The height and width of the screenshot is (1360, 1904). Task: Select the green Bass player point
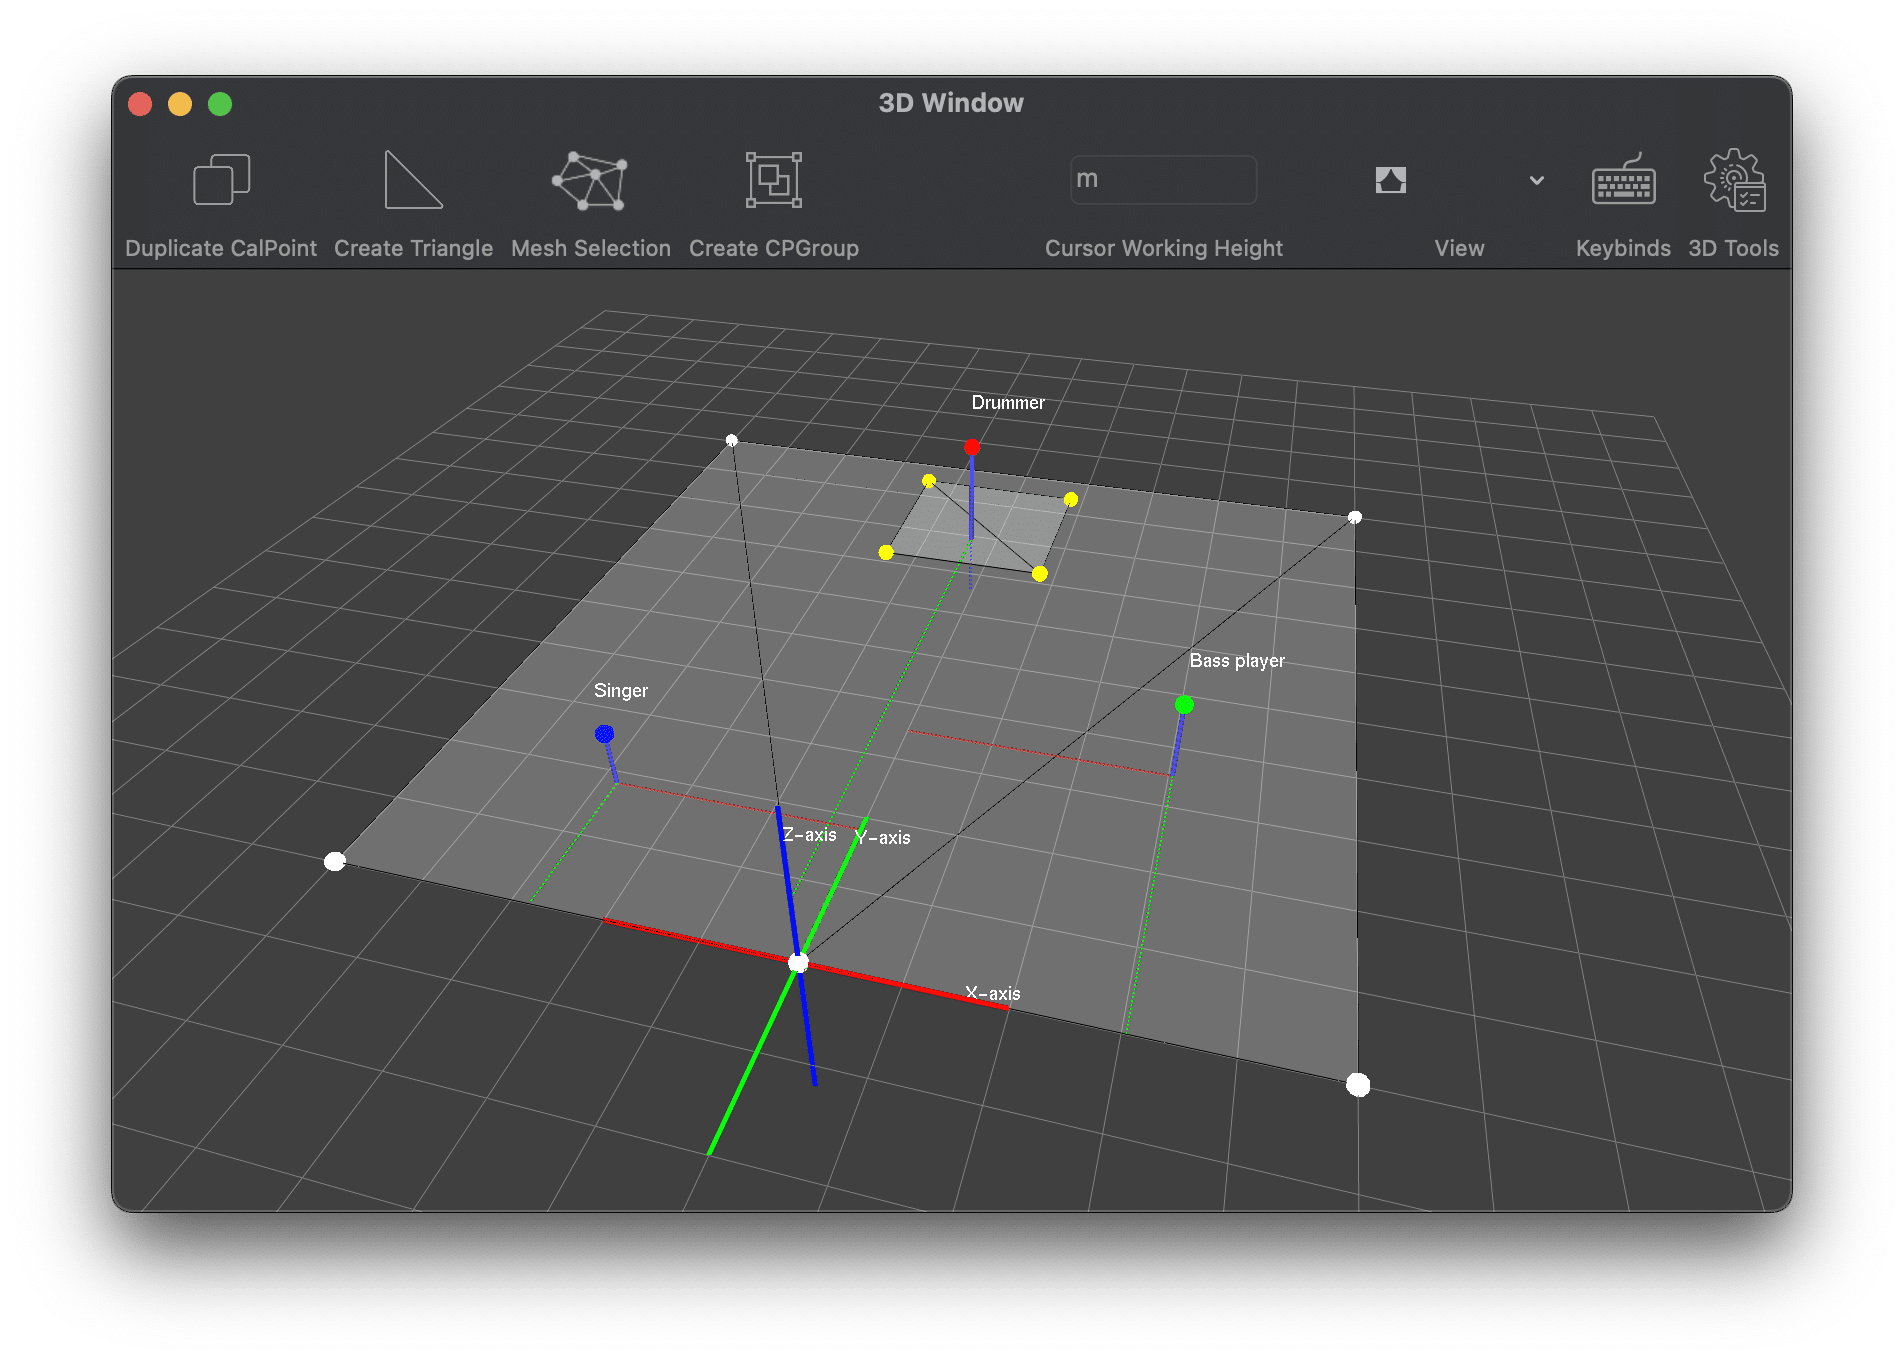[x=1184, y=705]
